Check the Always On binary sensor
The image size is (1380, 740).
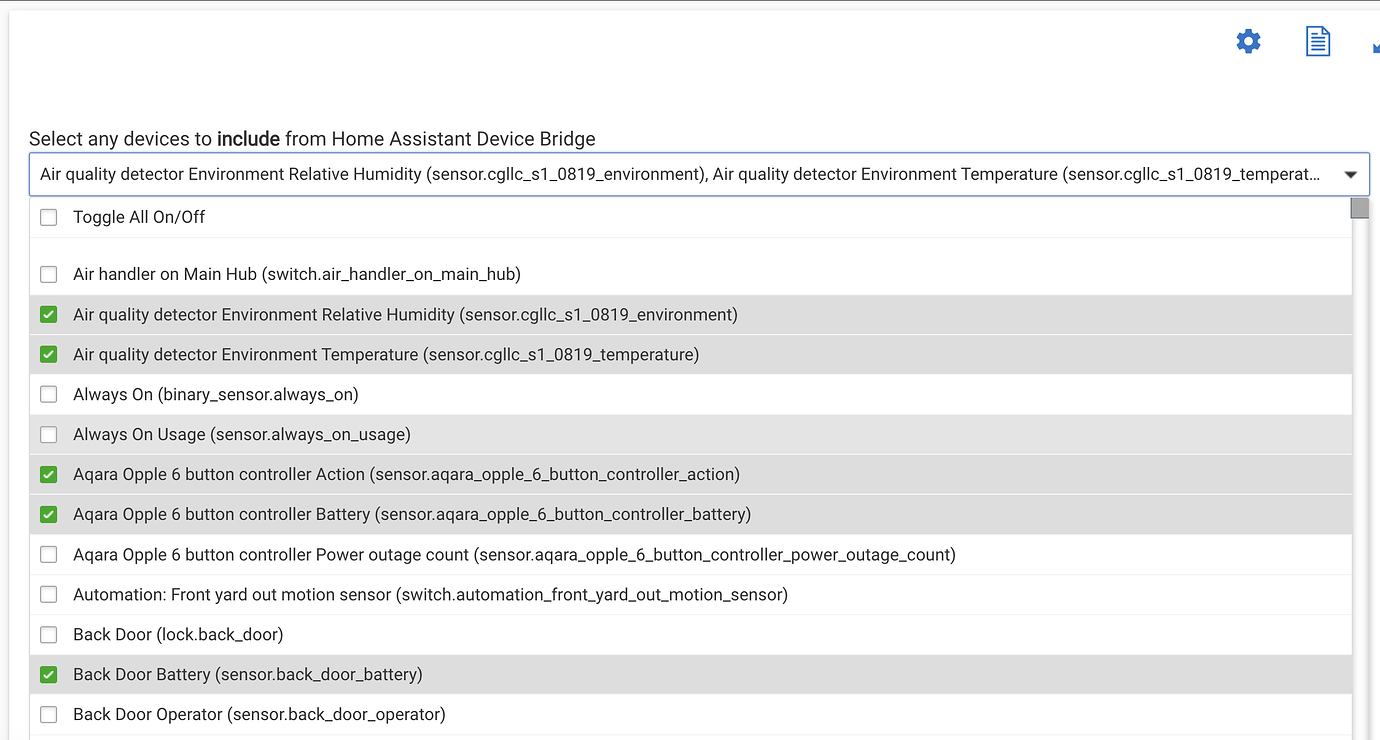[x=48, y=394]
